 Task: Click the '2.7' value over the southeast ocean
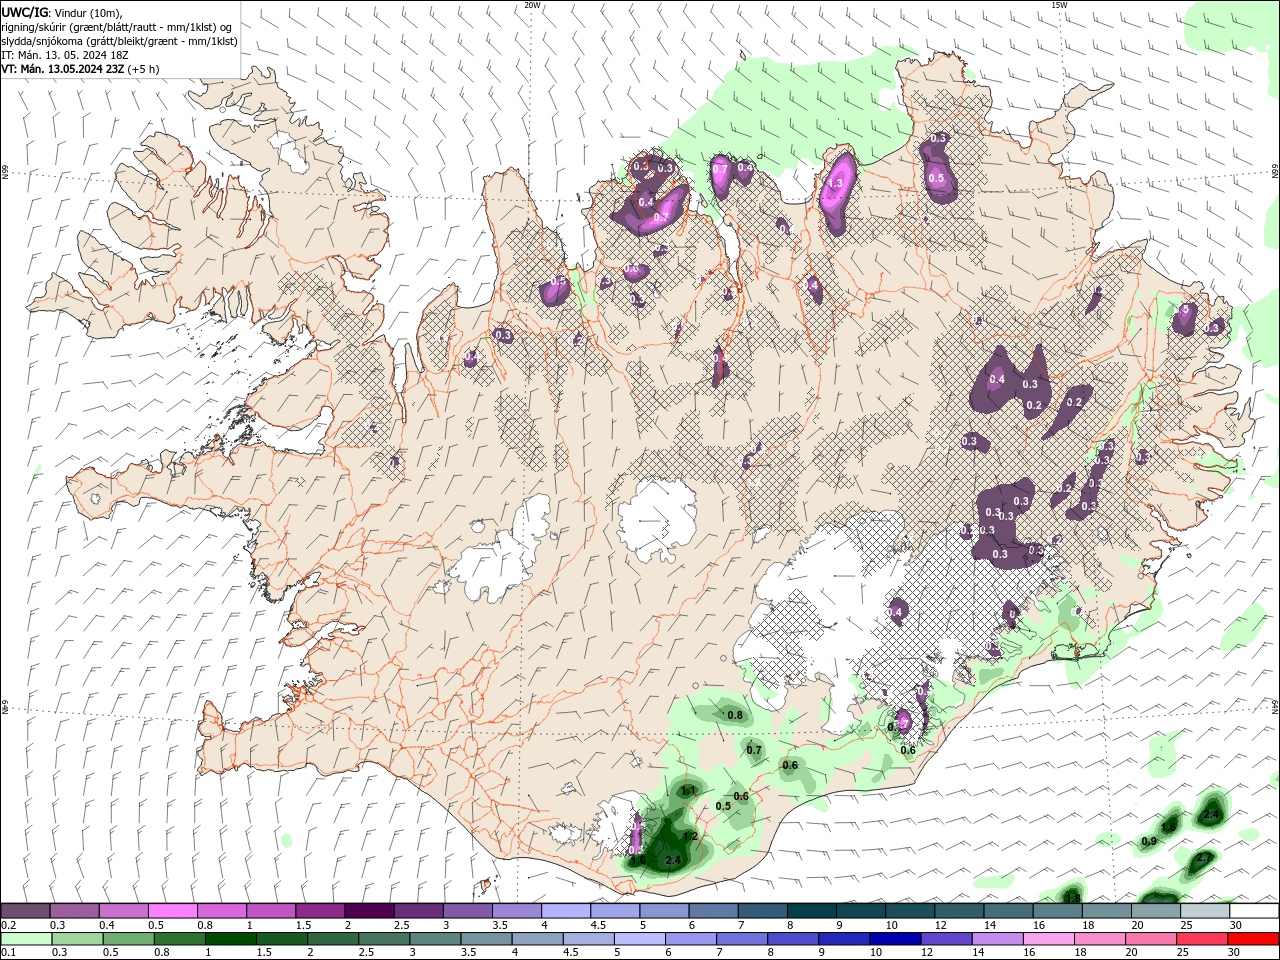point(1204,857)
